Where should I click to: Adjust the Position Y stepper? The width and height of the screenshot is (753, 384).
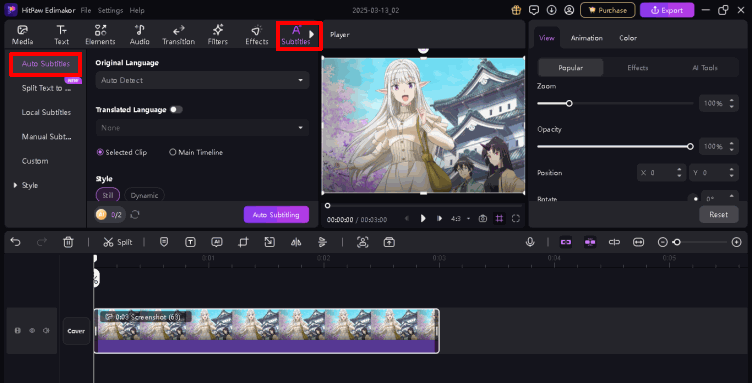(731, 172)
